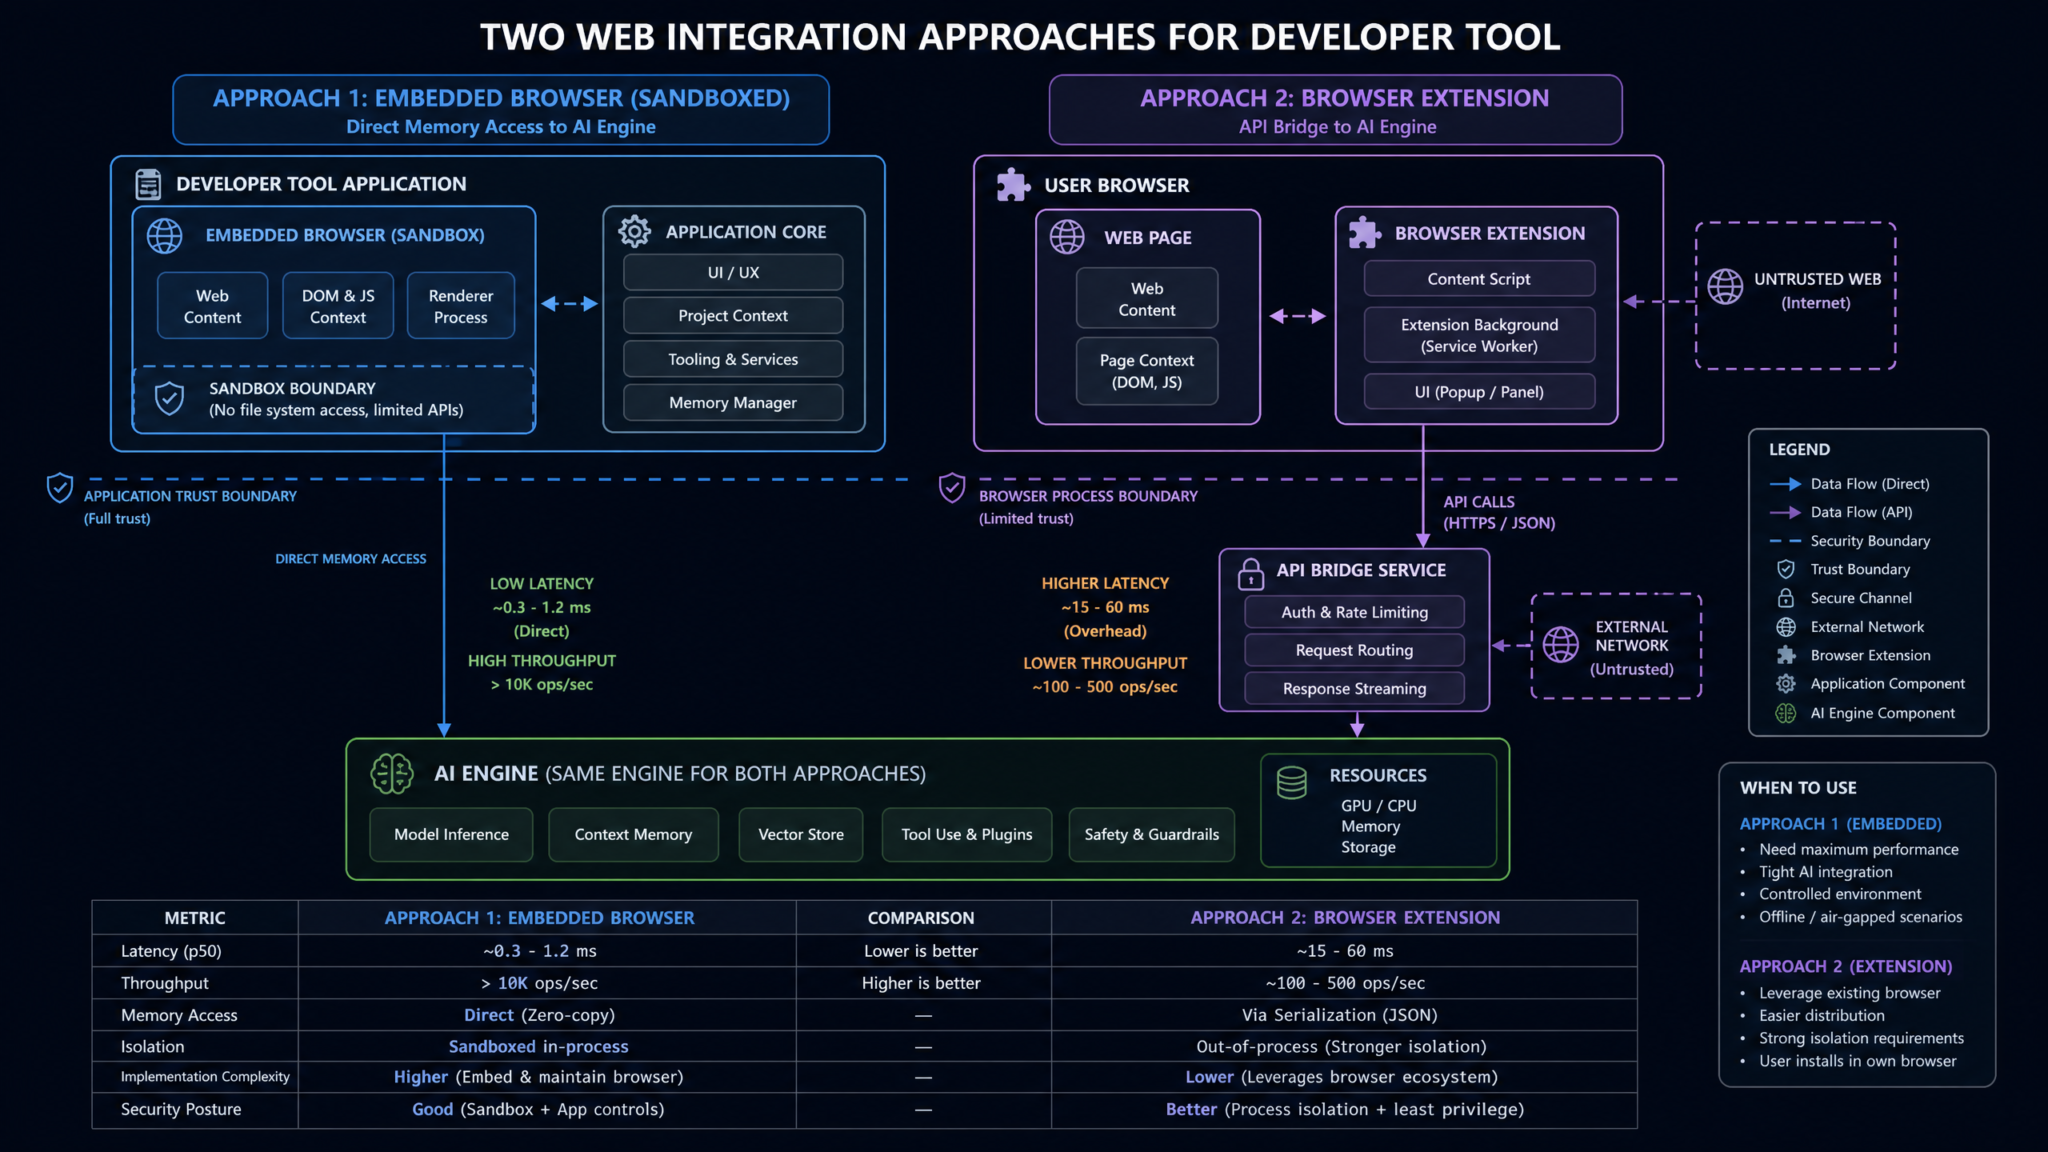Click the legend Application Component gear icon
Viewport: 2048px width, 1152px height.
pyautogui.click(x=1786, y=684)
